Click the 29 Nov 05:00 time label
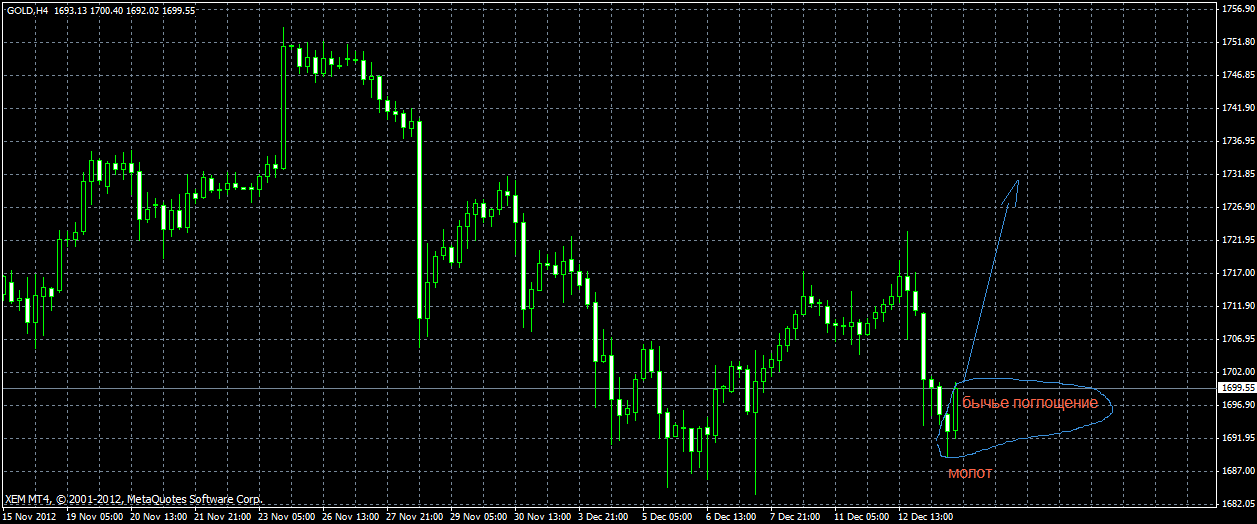Image resolution: width=1257 pixels, height=524 pixels. coord(479,517)
